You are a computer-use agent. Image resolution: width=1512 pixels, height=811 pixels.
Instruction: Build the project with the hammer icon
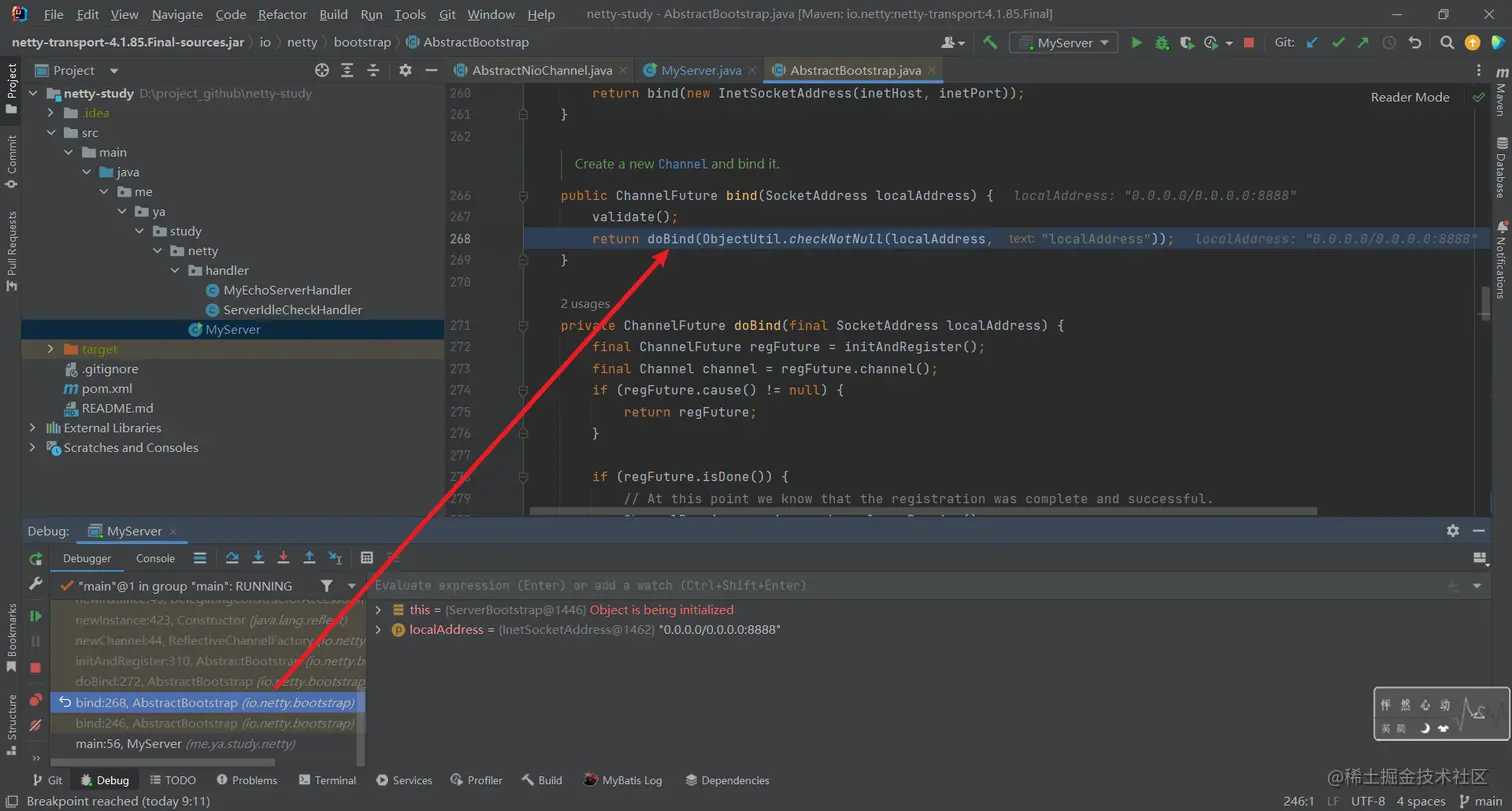pos(990,43)
